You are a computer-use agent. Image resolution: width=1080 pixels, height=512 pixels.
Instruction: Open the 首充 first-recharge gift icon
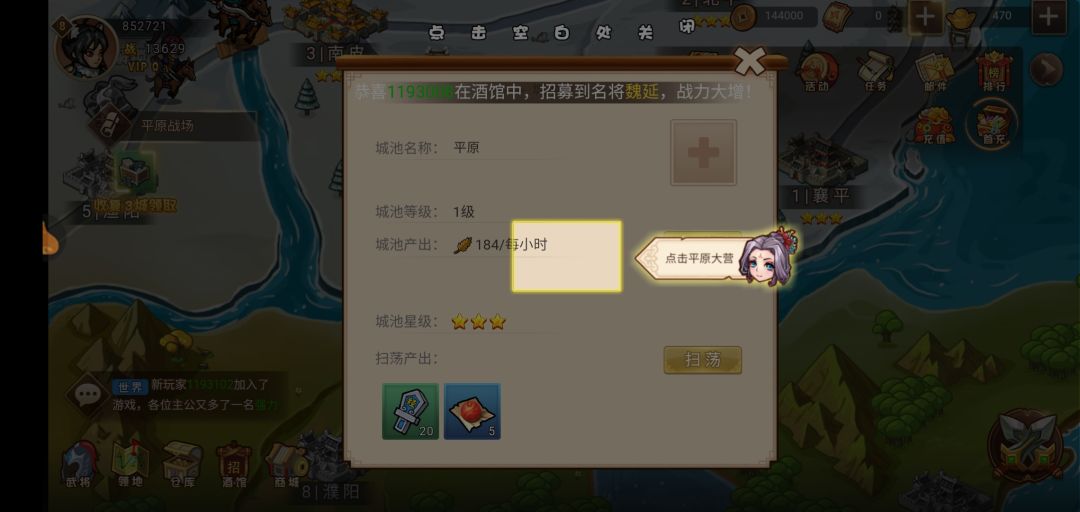point(992,125)
